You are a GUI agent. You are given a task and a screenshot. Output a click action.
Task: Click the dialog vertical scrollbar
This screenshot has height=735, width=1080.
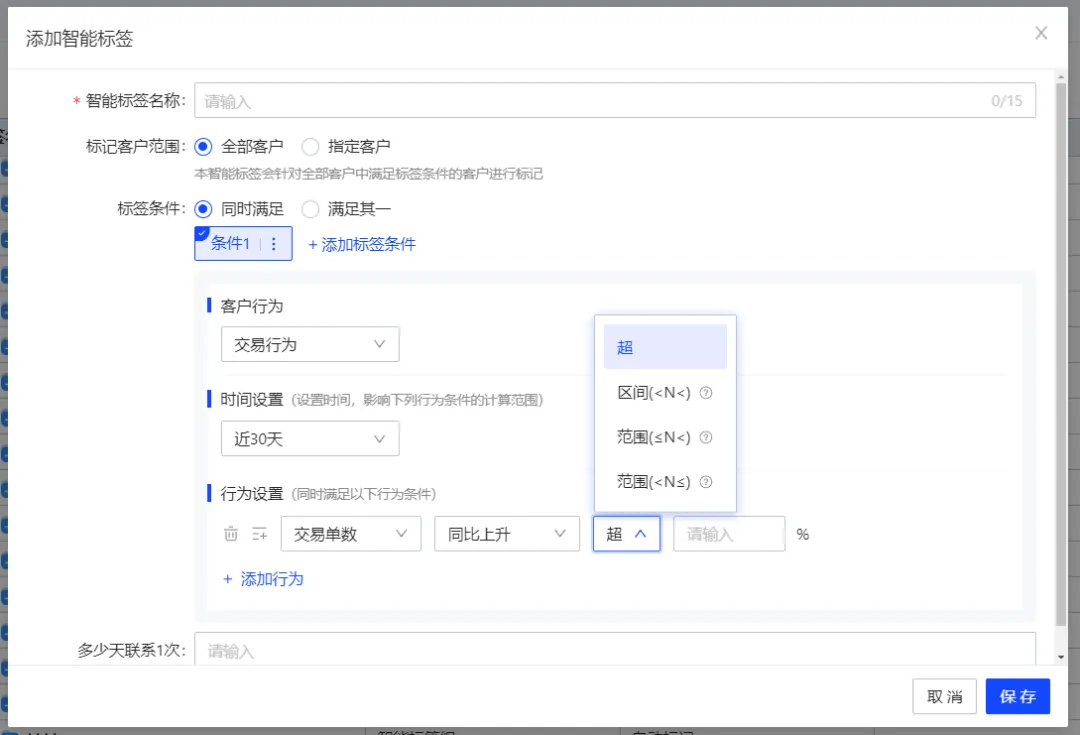coord(1061,355)
